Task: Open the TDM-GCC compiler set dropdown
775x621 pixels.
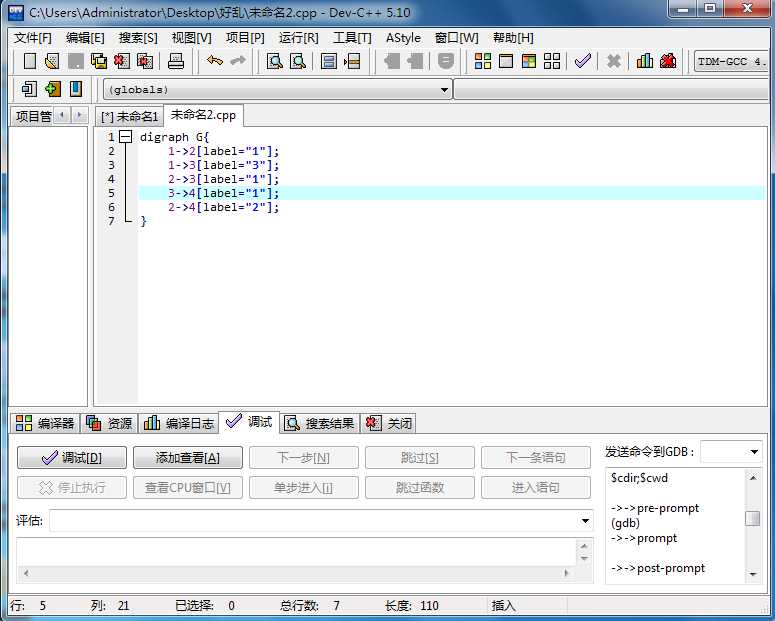Action: point(732,62)
